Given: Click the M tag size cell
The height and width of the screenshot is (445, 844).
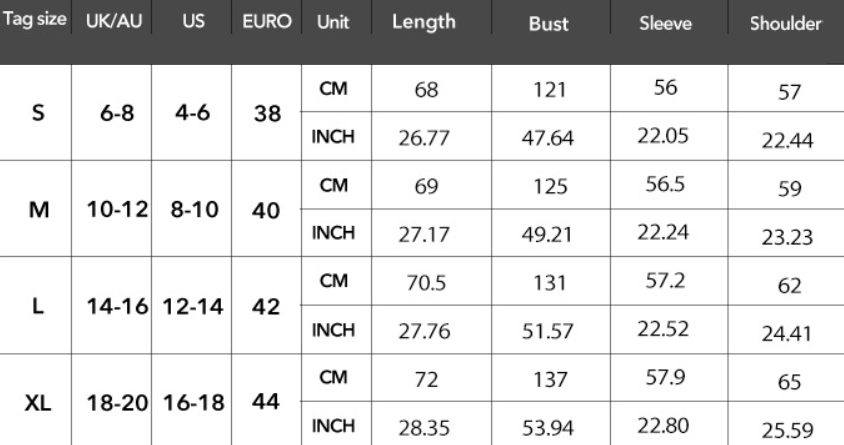Looking at the screenshot, I should (38, 209).
